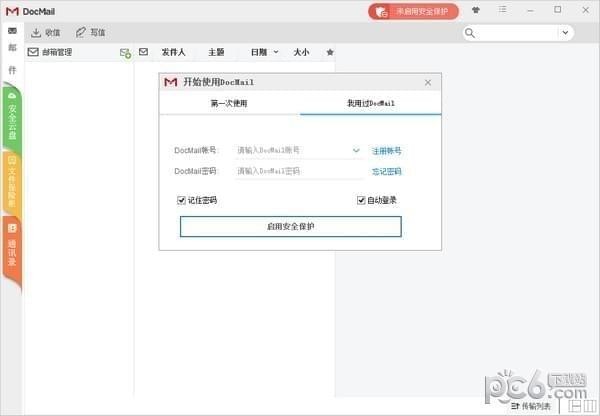Click the 注册帐号 link

pyautogui.click(x=387, y=151)
